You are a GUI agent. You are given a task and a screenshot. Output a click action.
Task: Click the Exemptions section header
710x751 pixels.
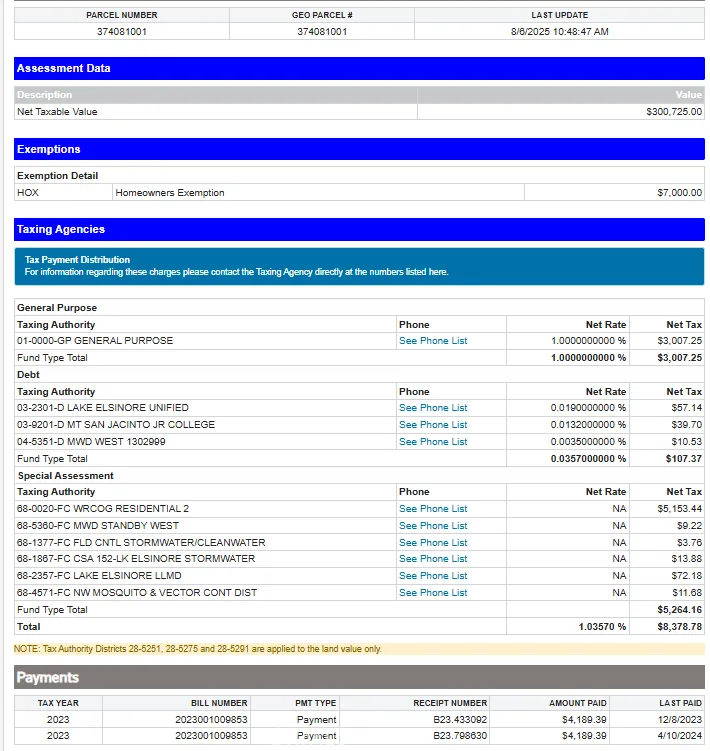pyautogui.click(x=359, y=149)
